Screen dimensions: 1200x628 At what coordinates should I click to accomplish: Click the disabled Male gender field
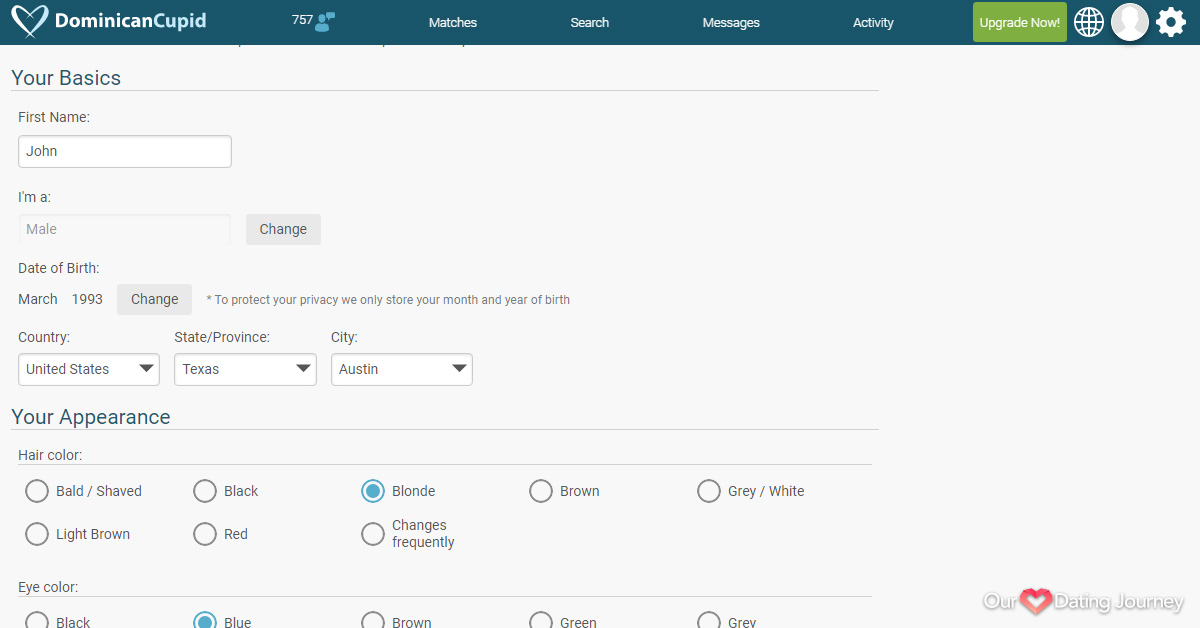125,229
